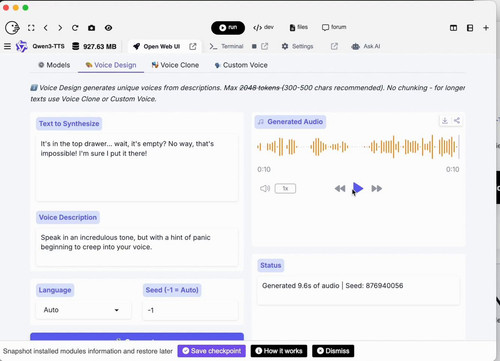The width and height of the screenshot is (500, 361).
Task: Toggle the audio volume speaker icon
Action: pyautogui.click(x=265, y=189)
